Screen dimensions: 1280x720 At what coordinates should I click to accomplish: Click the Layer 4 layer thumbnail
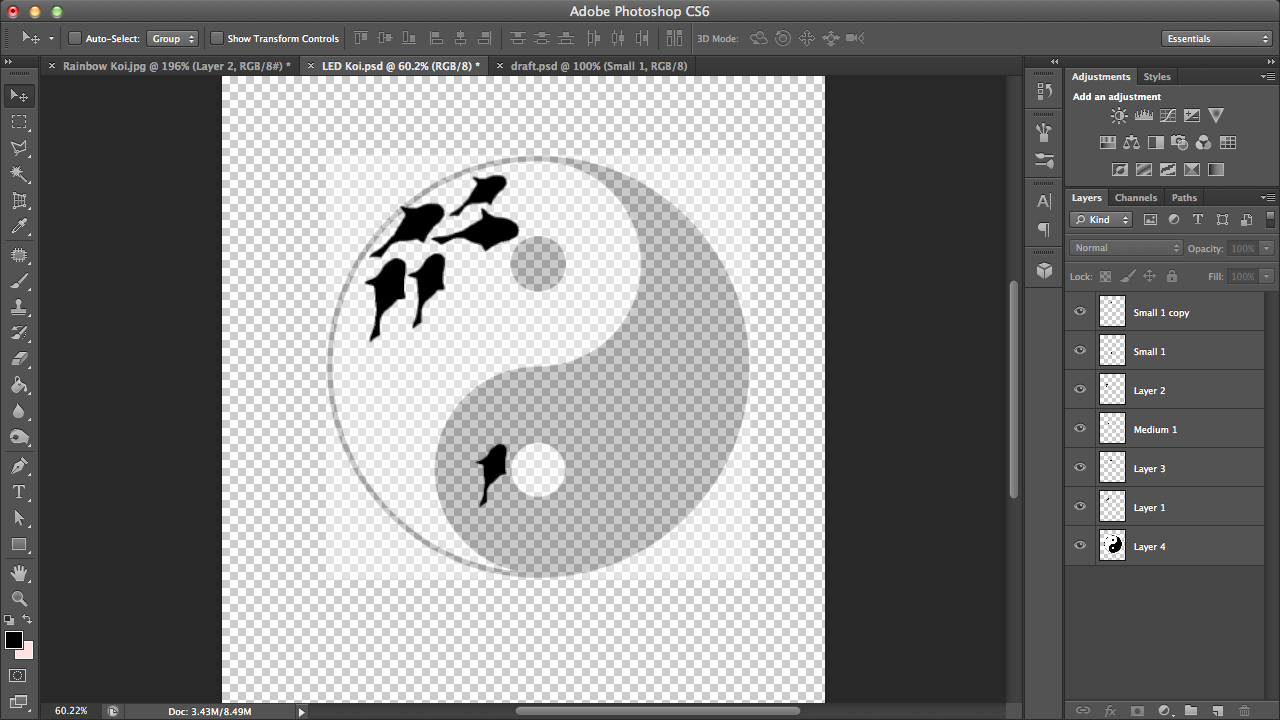1111,546
